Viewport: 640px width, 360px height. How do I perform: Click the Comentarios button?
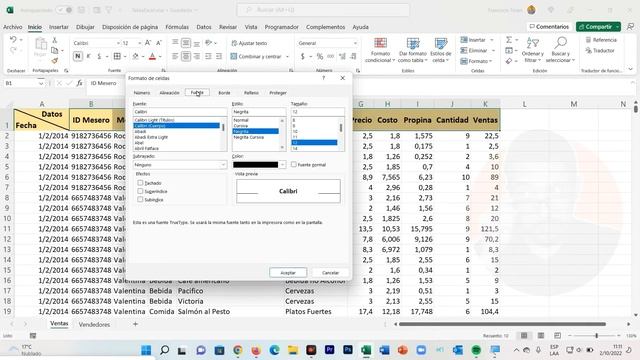(x=549, y=27)
